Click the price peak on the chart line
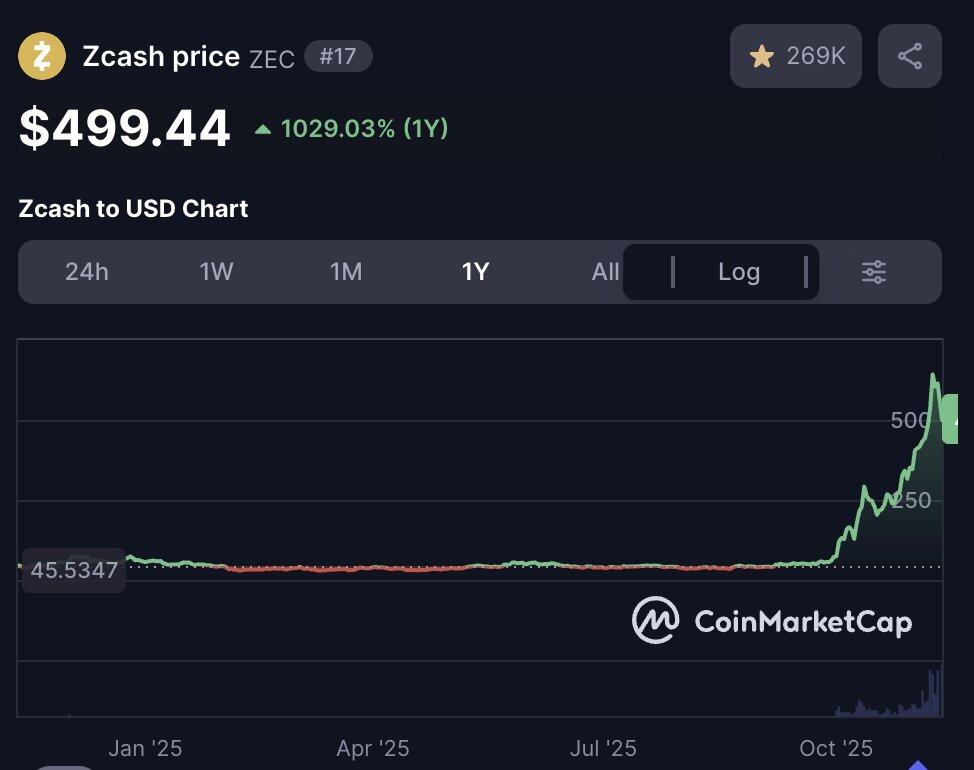 (x=934, y=376)
